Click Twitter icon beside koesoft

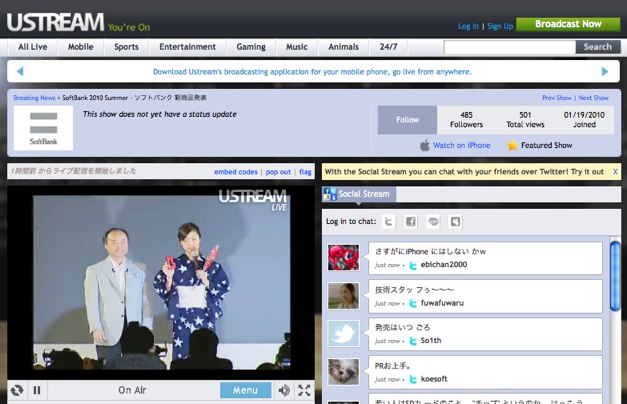(413, 380)
